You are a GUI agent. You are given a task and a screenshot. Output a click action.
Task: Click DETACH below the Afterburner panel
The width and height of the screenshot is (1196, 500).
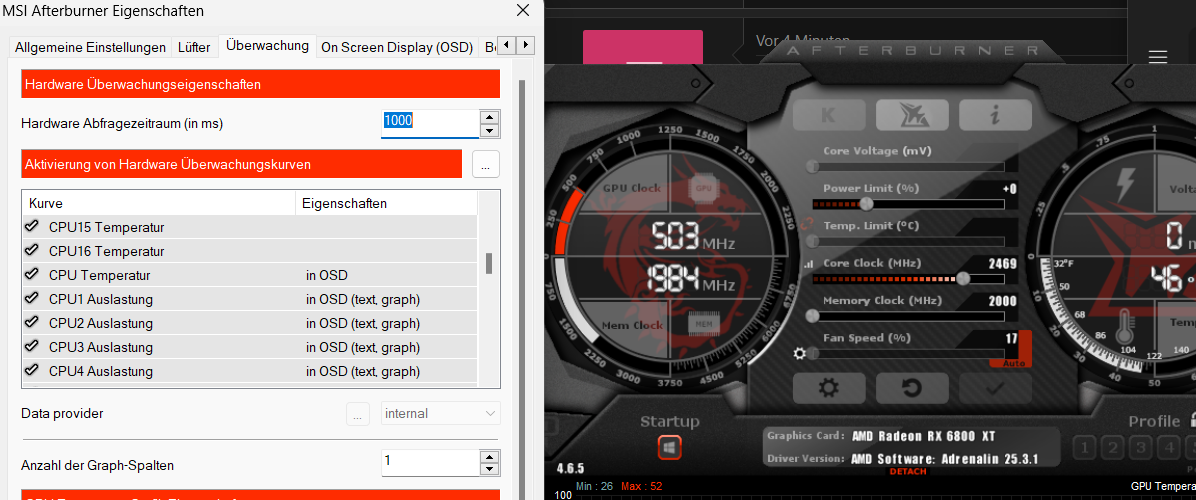click(x=908, y=472)
